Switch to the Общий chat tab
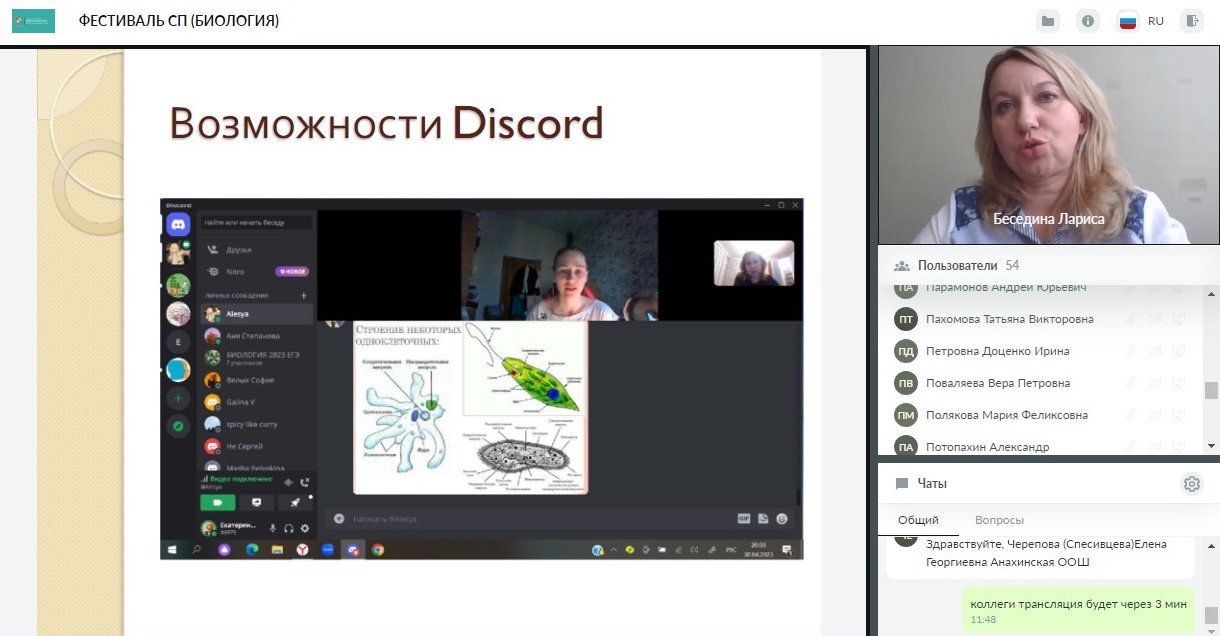The image size is (1220, 636). click(x=918, y=520)
